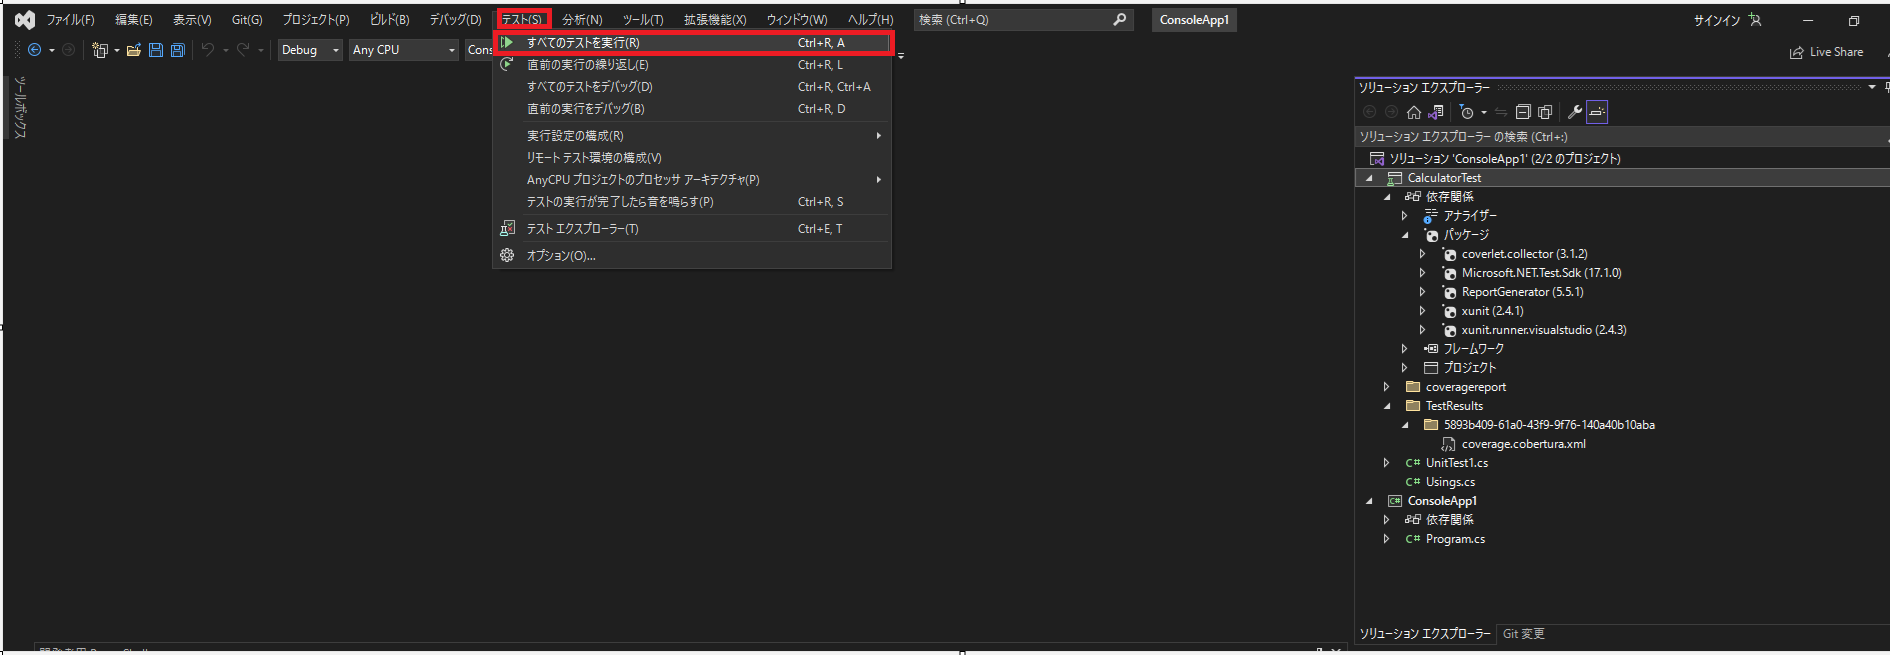This screenshot has width=1890, height=655.
Task: Expand 実行設定の構成(R) submenu
Action: click(x=692, y=136)
